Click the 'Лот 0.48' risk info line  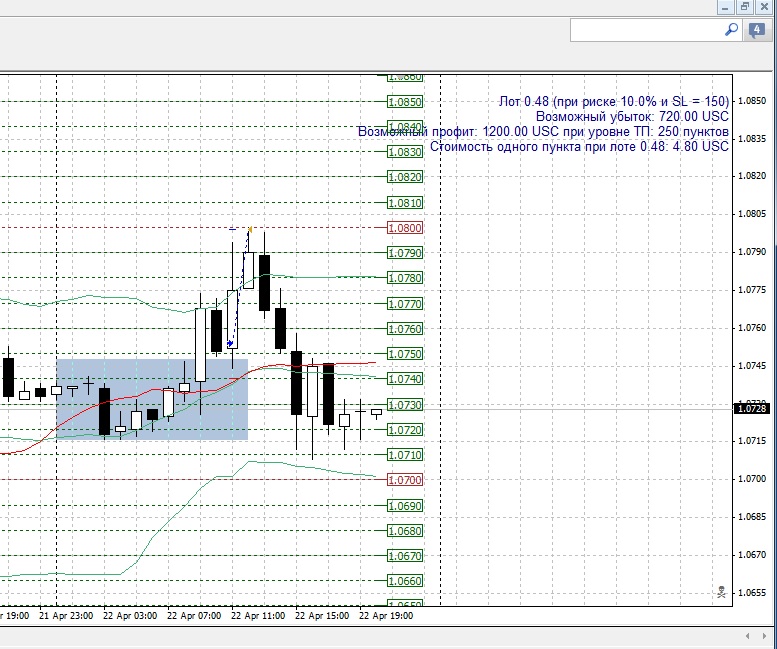coord(613,102)
